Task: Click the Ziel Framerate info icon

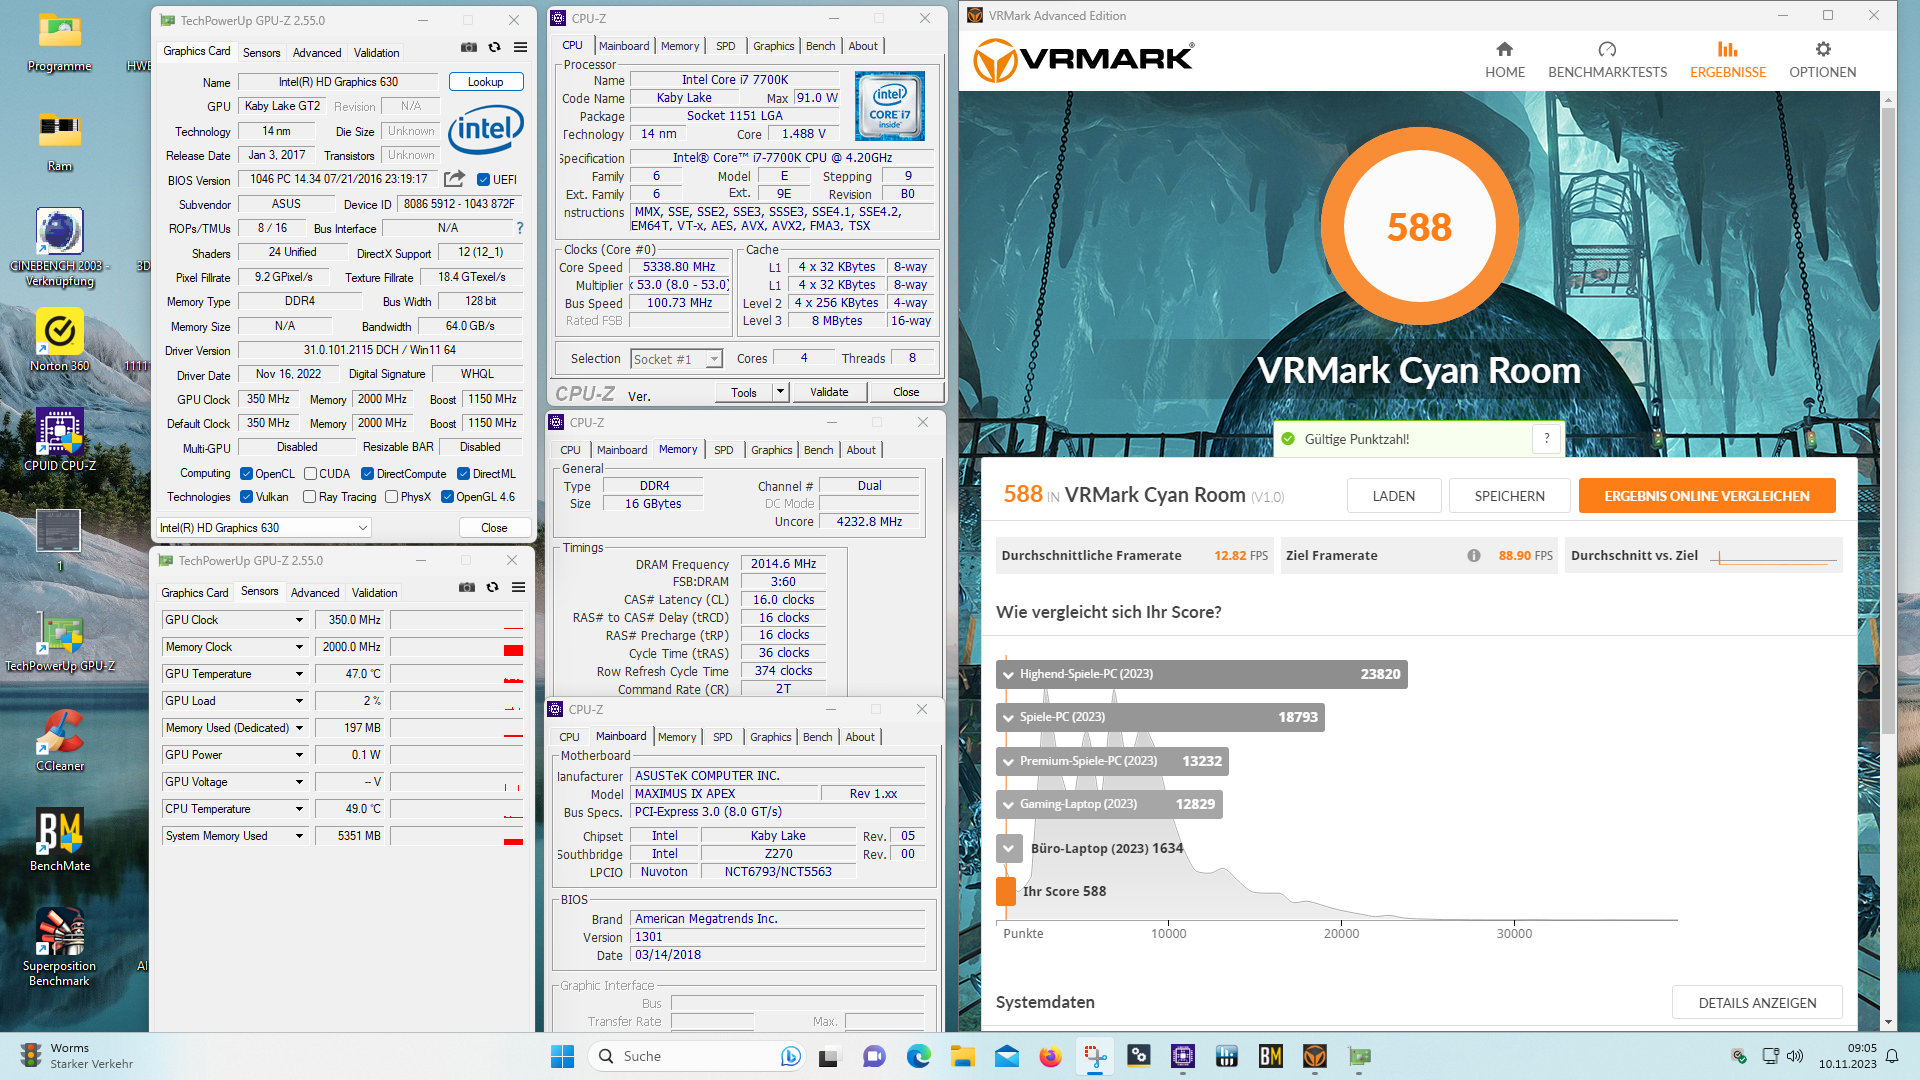Action: [1474, 556]
